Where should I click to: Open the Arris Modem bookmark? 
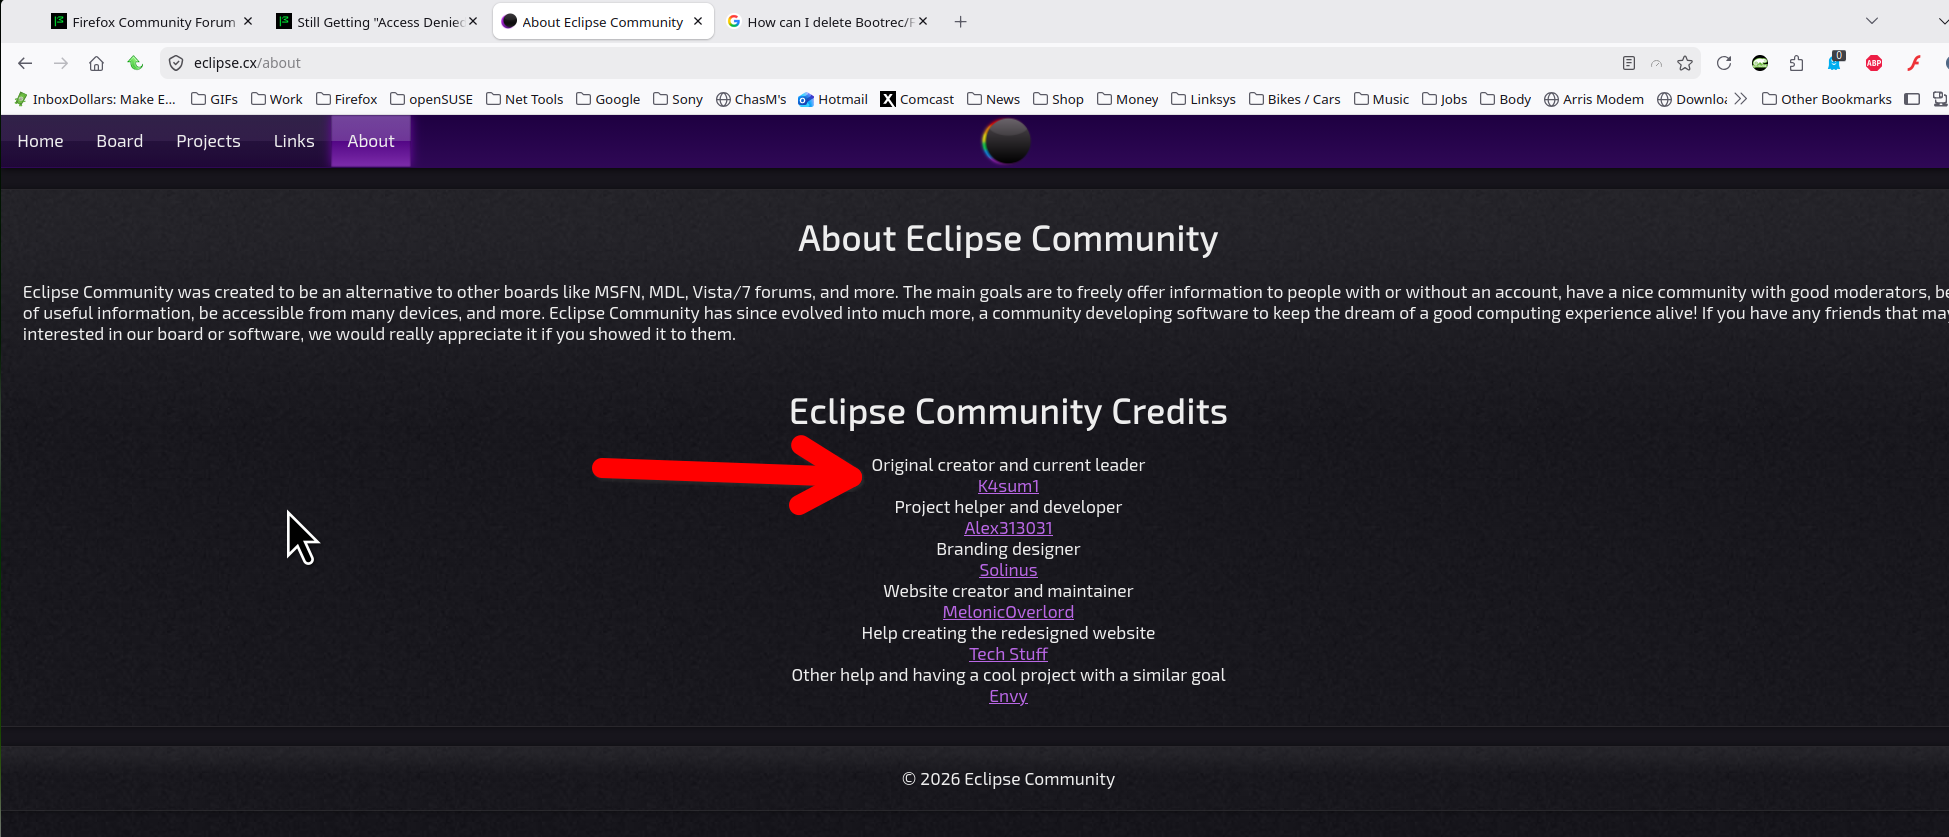[1594, 99]
